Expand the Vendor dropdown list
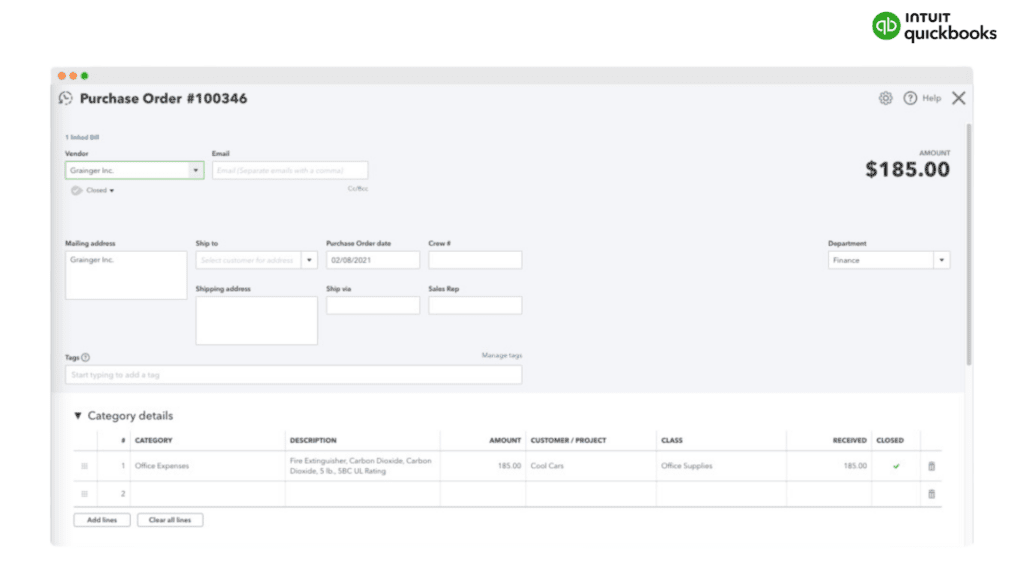Viewport: 1024px width, 576px height. (x=195, y=171)
